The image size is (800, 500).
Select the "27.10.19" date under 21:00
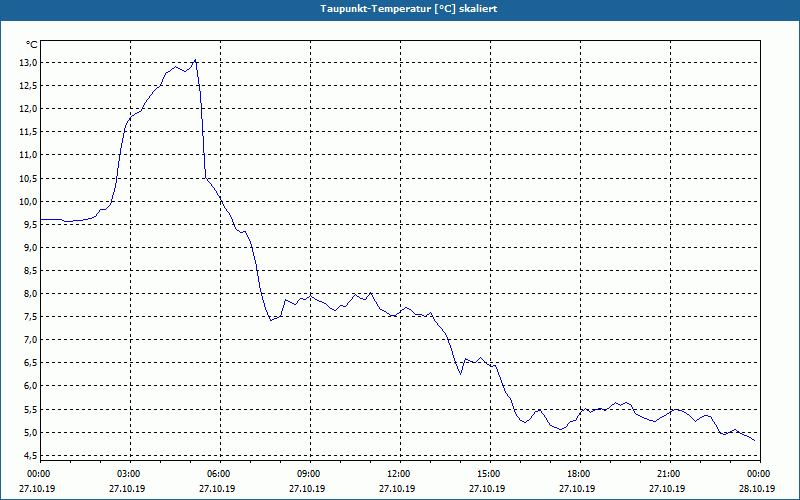coord(667,488)
